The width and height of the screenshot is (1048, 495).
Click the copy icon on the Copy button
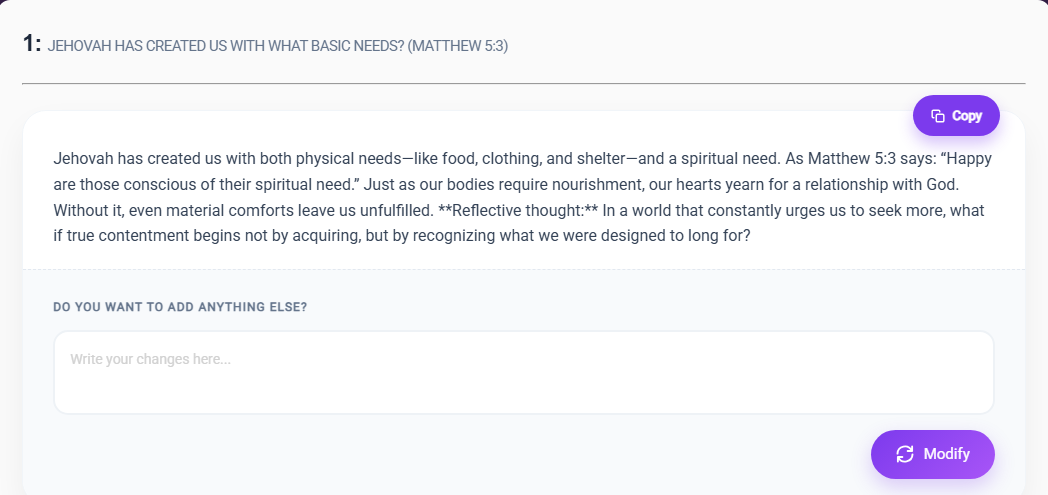tap(938, 116)
